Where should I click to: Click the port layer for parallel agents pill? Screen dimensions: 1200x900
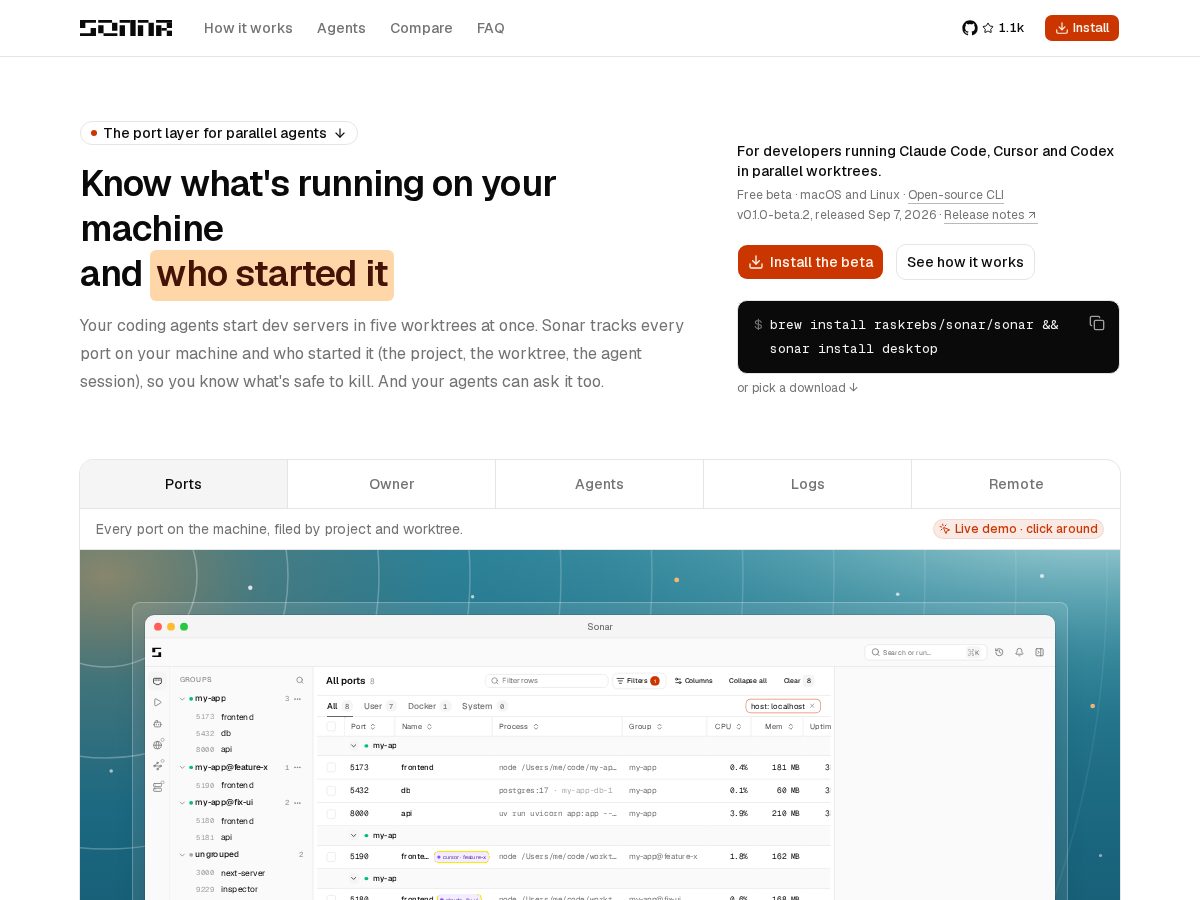tap(219, 133)
